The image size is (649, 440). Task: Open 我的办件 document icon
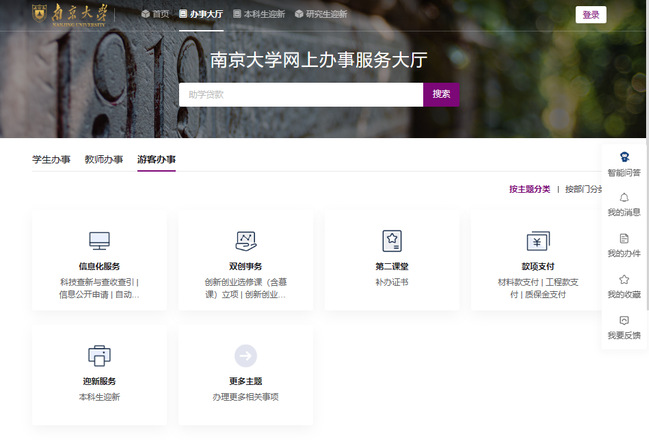click(x=624, y=239)
